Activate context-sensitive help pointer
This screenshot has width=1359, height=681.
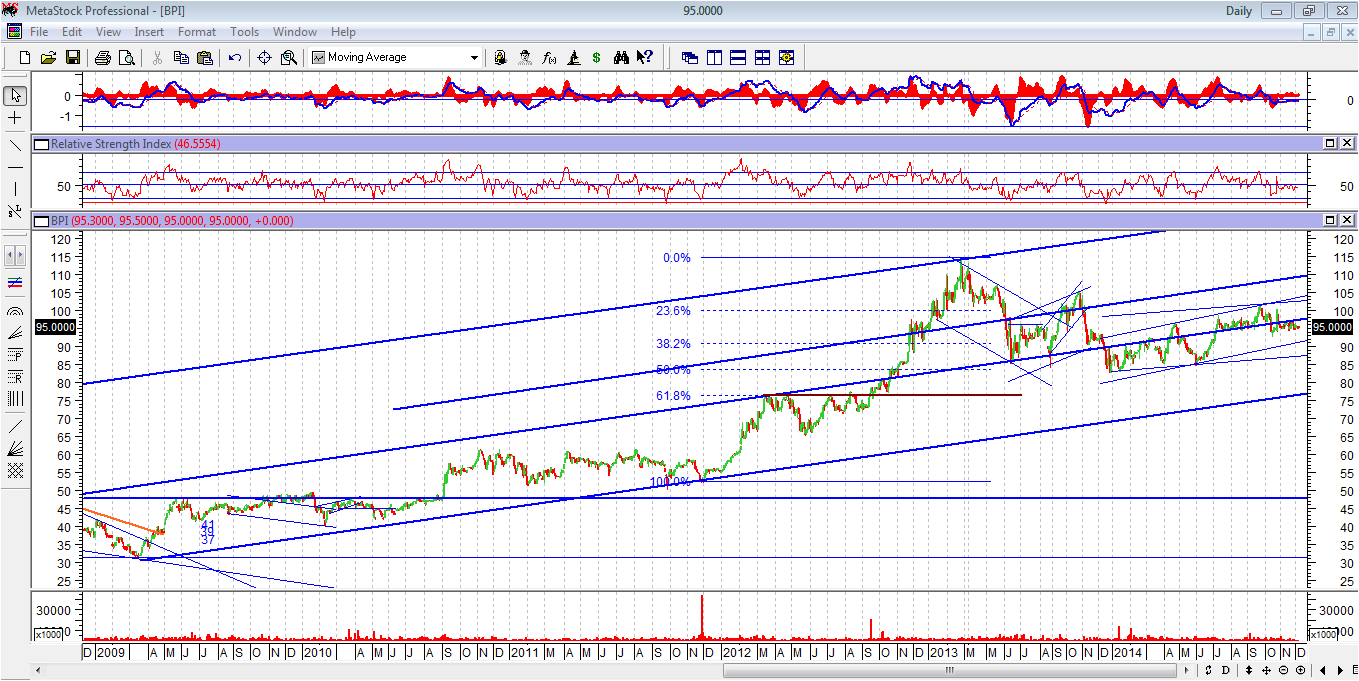[645, 57]
